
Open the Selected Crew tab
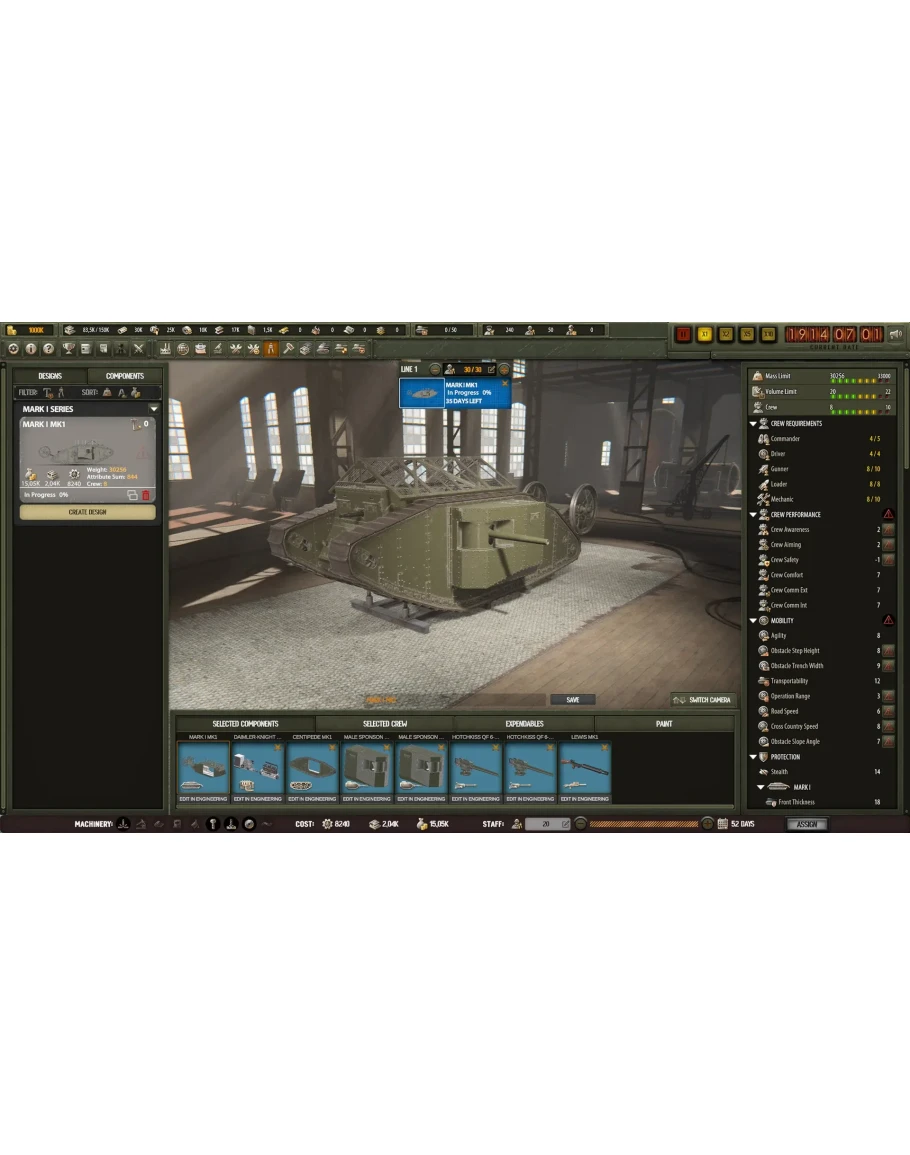[384, 723]
